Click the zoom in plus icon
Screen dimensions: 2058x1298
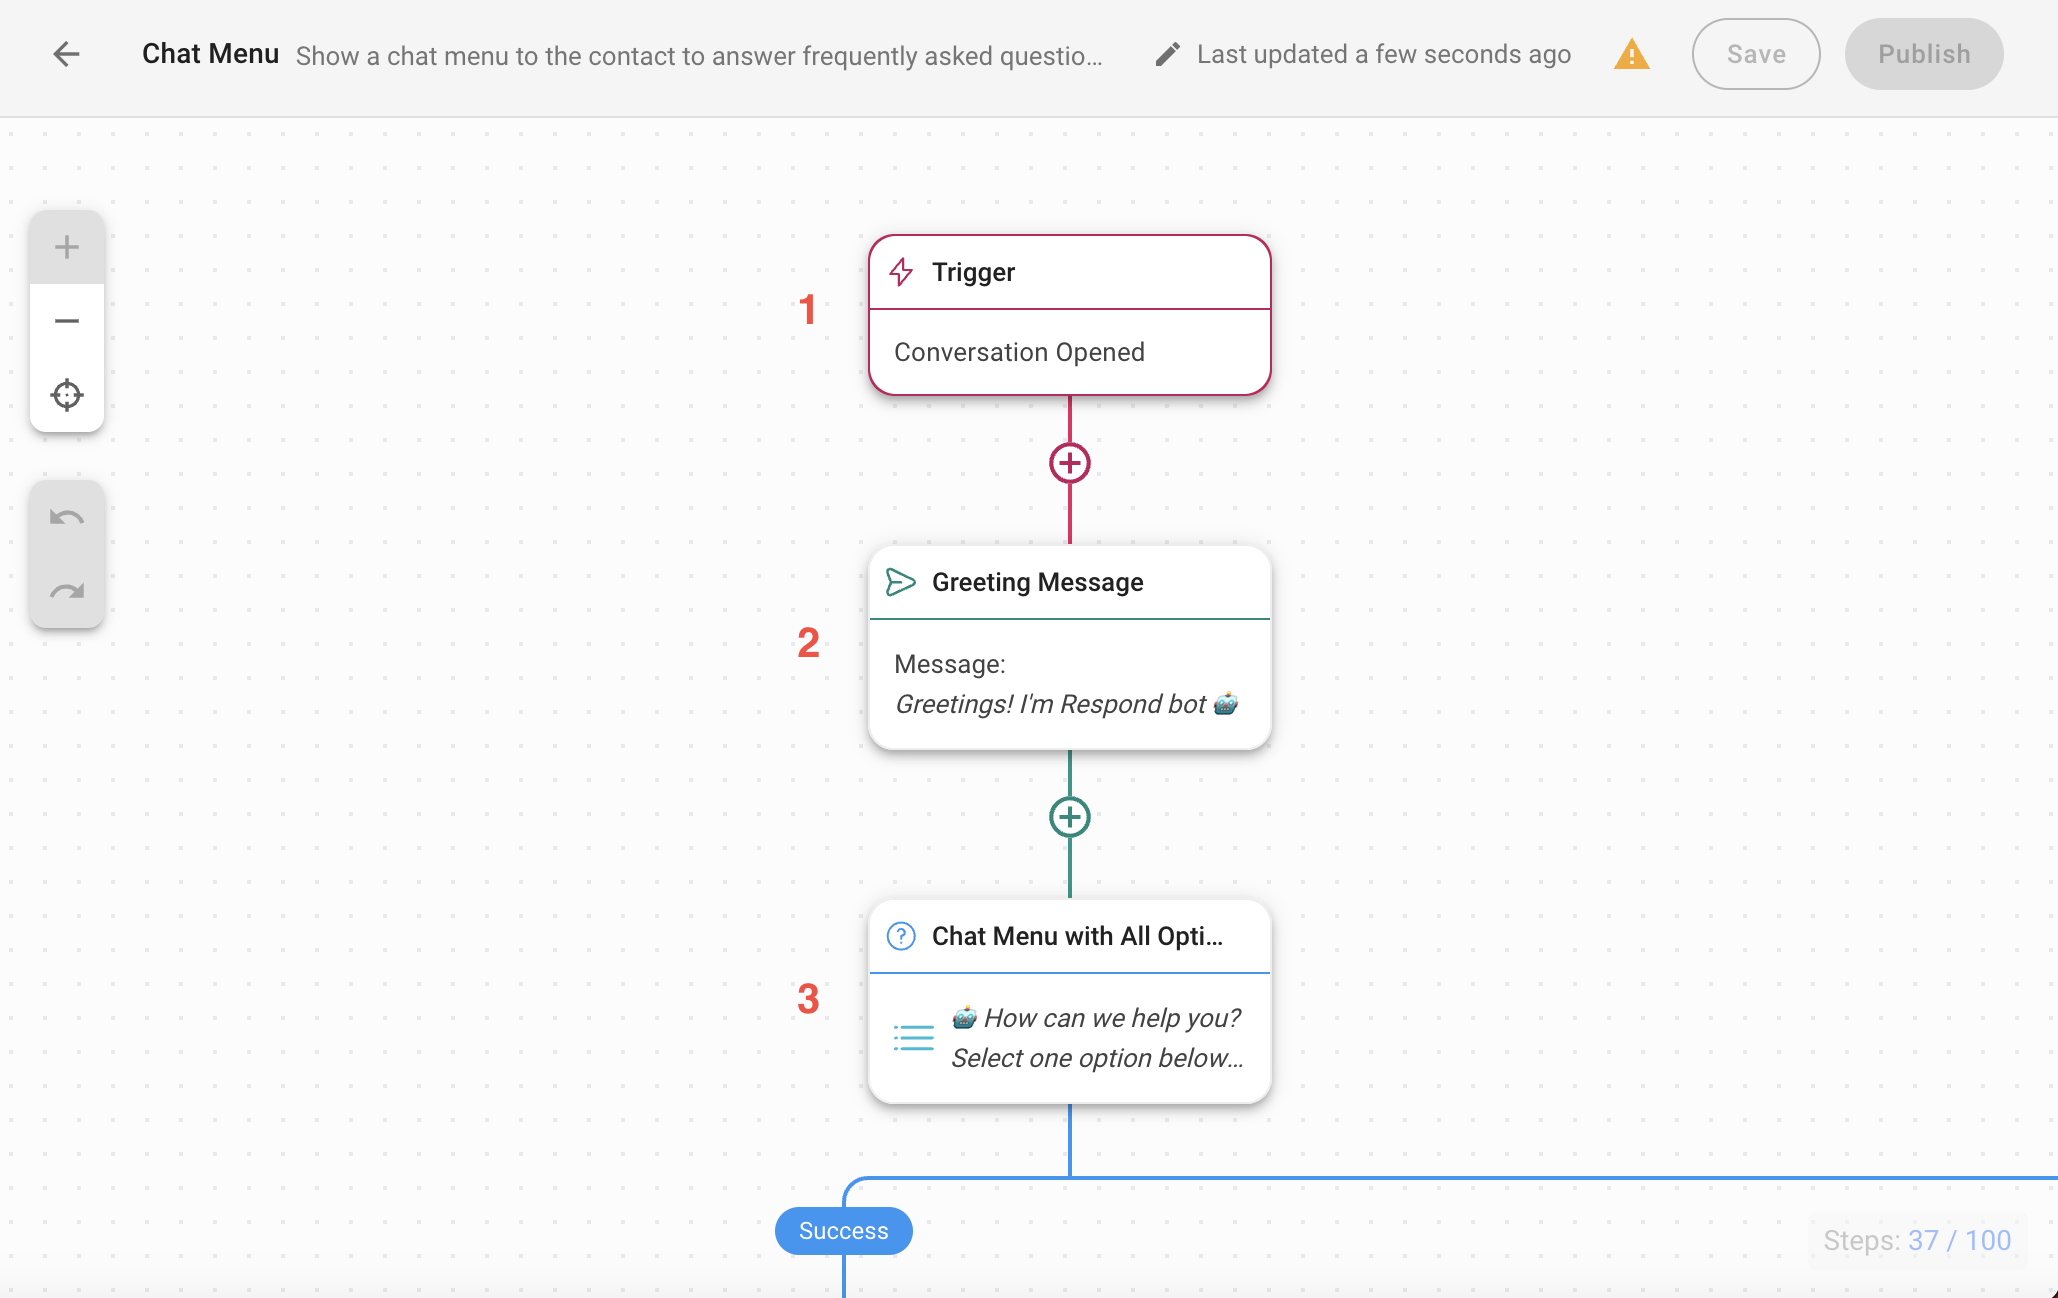pos(67,247)
